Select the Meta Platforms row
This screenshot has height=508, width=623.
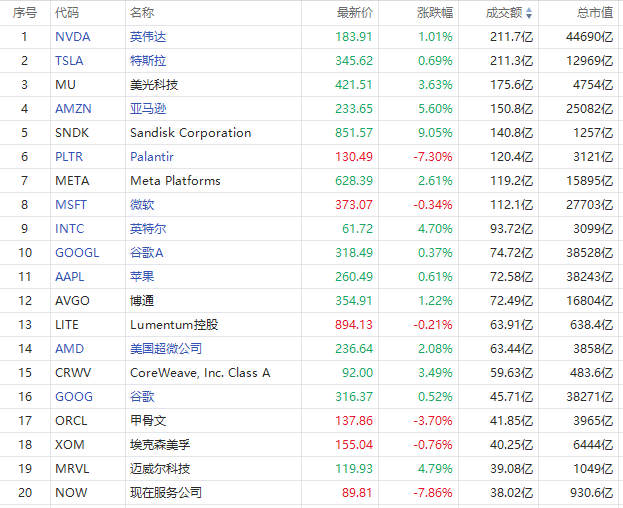[x=175, y=181]
